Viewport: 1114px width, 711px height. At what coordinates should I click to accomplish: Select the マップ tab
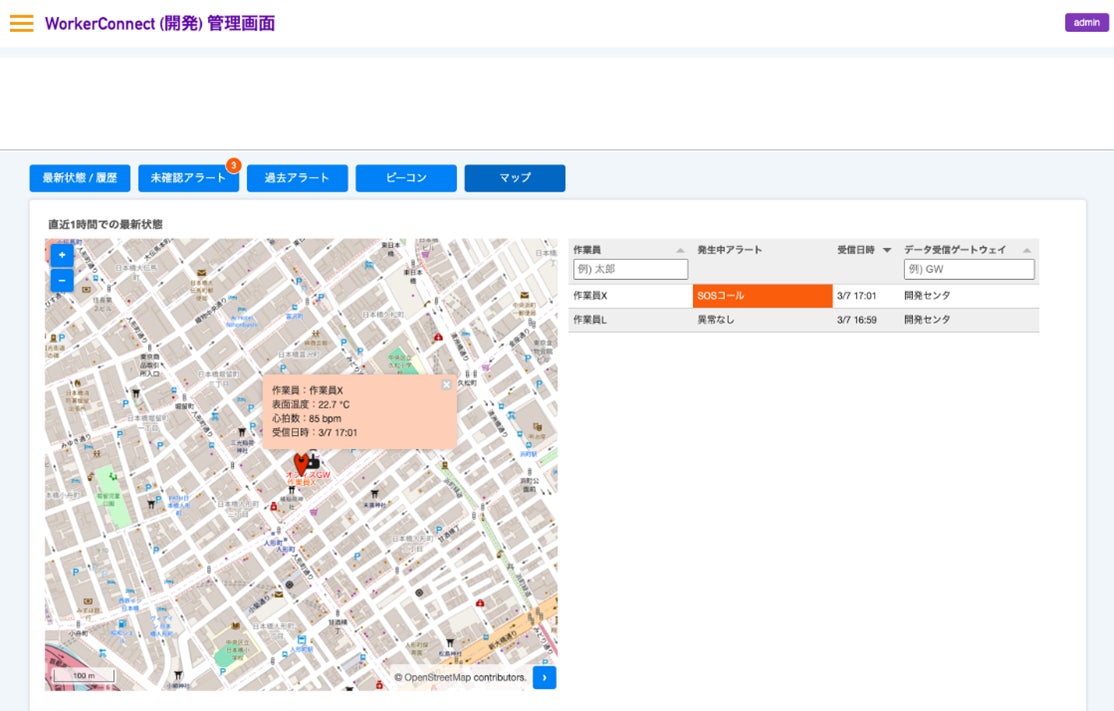pyautogui.click(x=515, y=178)
